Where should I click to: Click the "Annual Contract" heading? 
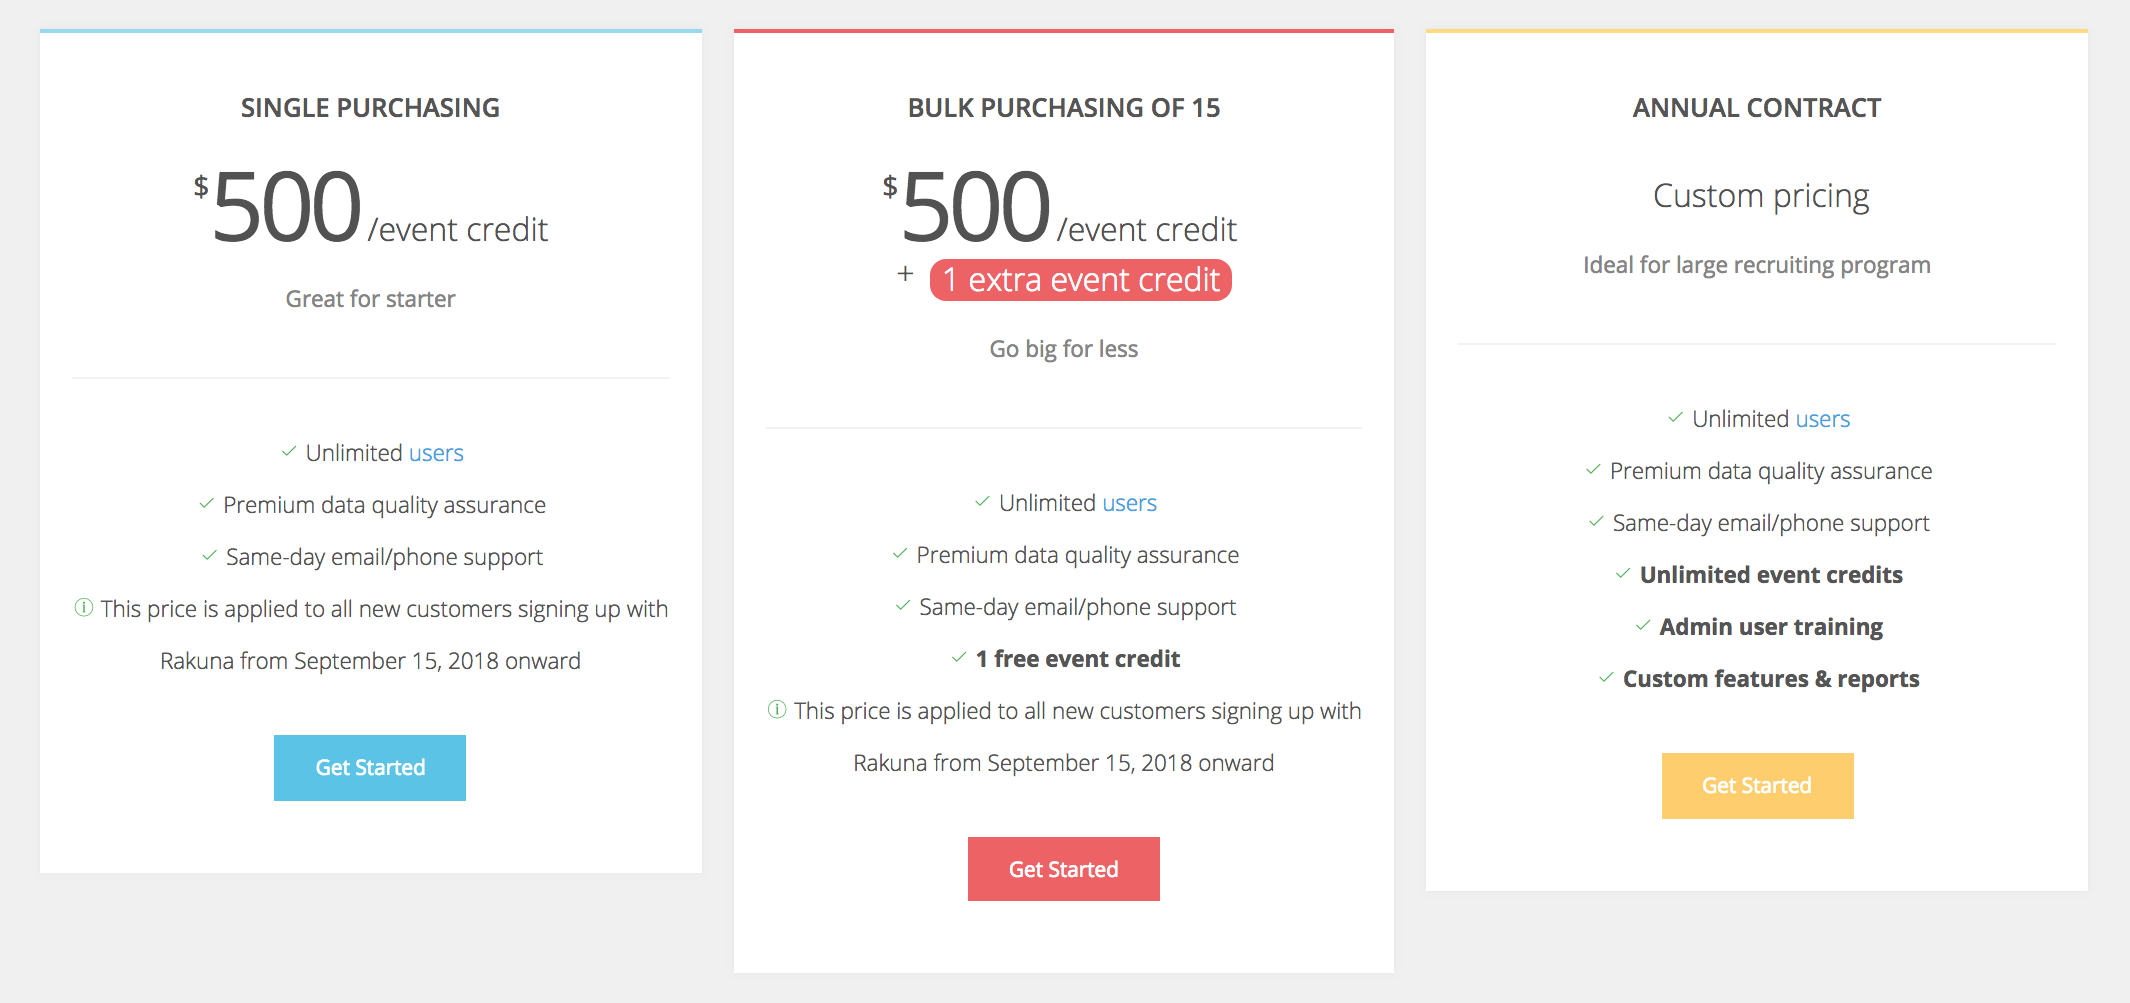pos(1756,108)
